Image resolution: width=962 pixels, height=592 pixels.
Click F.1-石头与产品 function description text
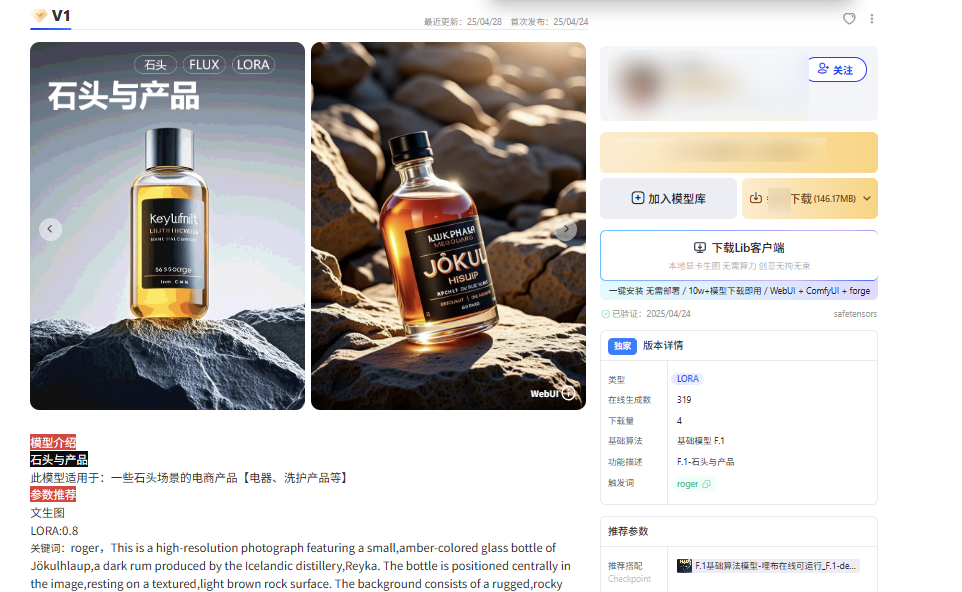706,461
